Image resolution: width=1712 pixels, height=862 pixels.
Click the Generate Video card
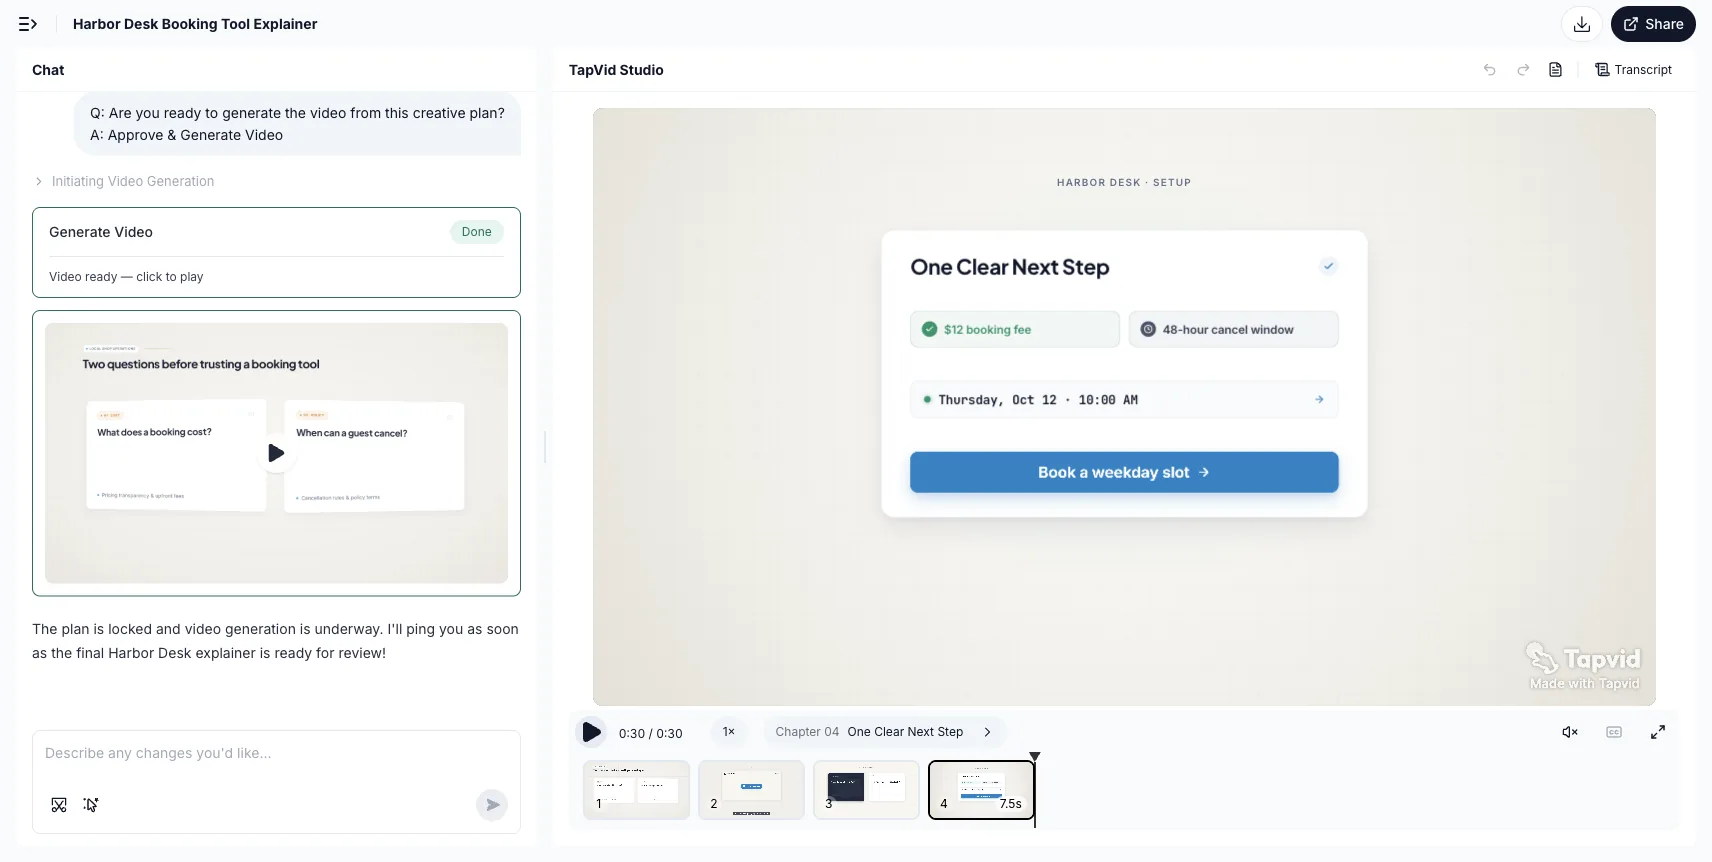pyautogui.click(x=276, y=252)
